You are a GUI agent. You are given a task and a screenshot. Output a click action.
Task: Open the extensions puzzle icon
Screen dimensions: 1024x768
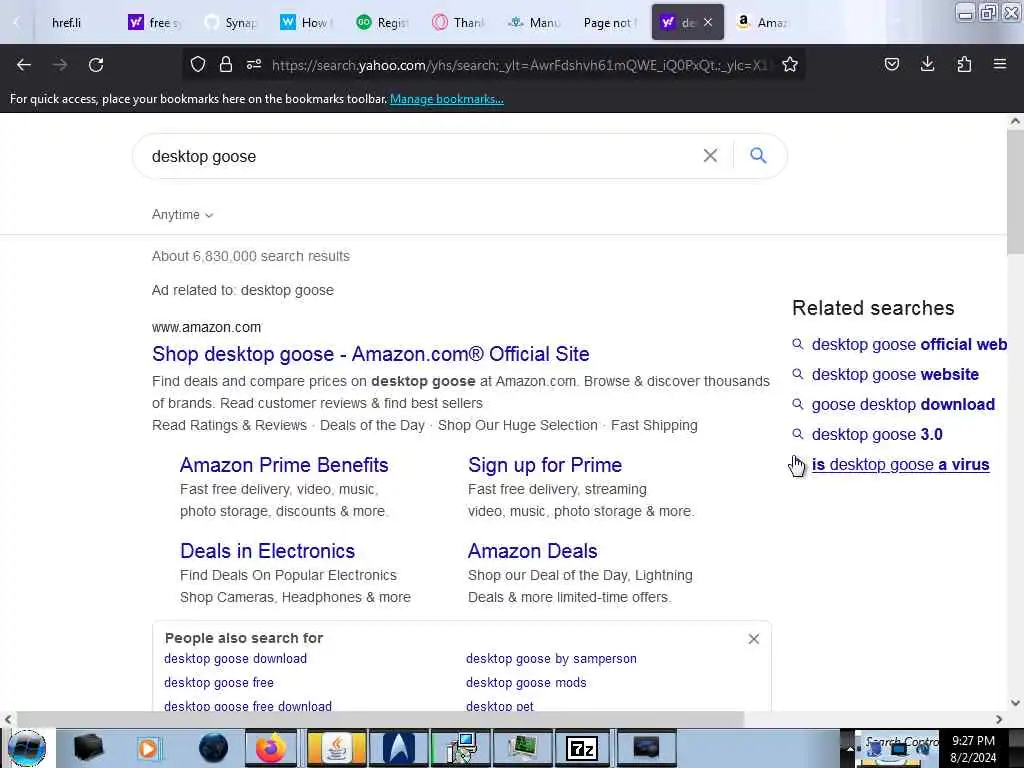(x=964, y=64)
